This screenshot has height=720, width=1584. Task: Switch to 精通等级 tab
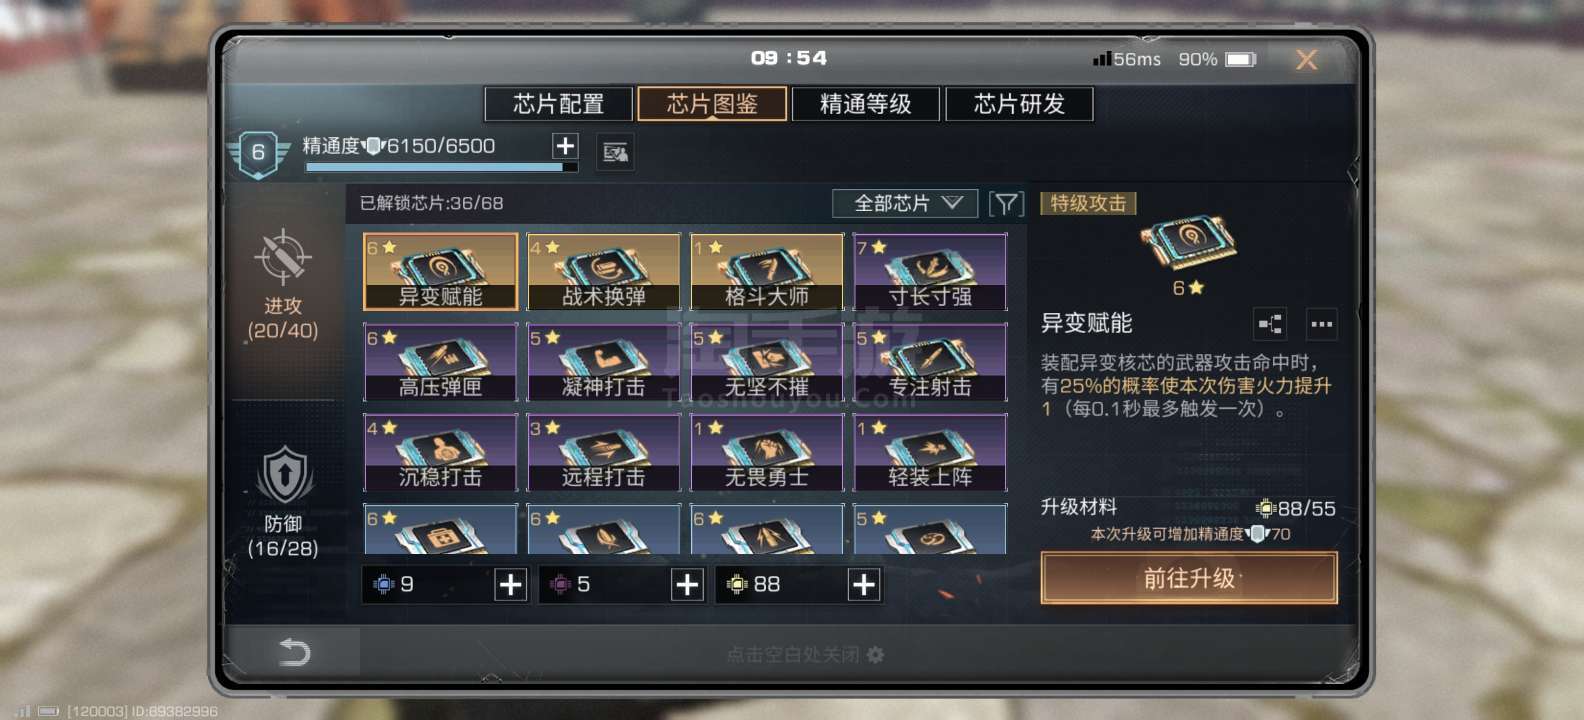(866, 104)
